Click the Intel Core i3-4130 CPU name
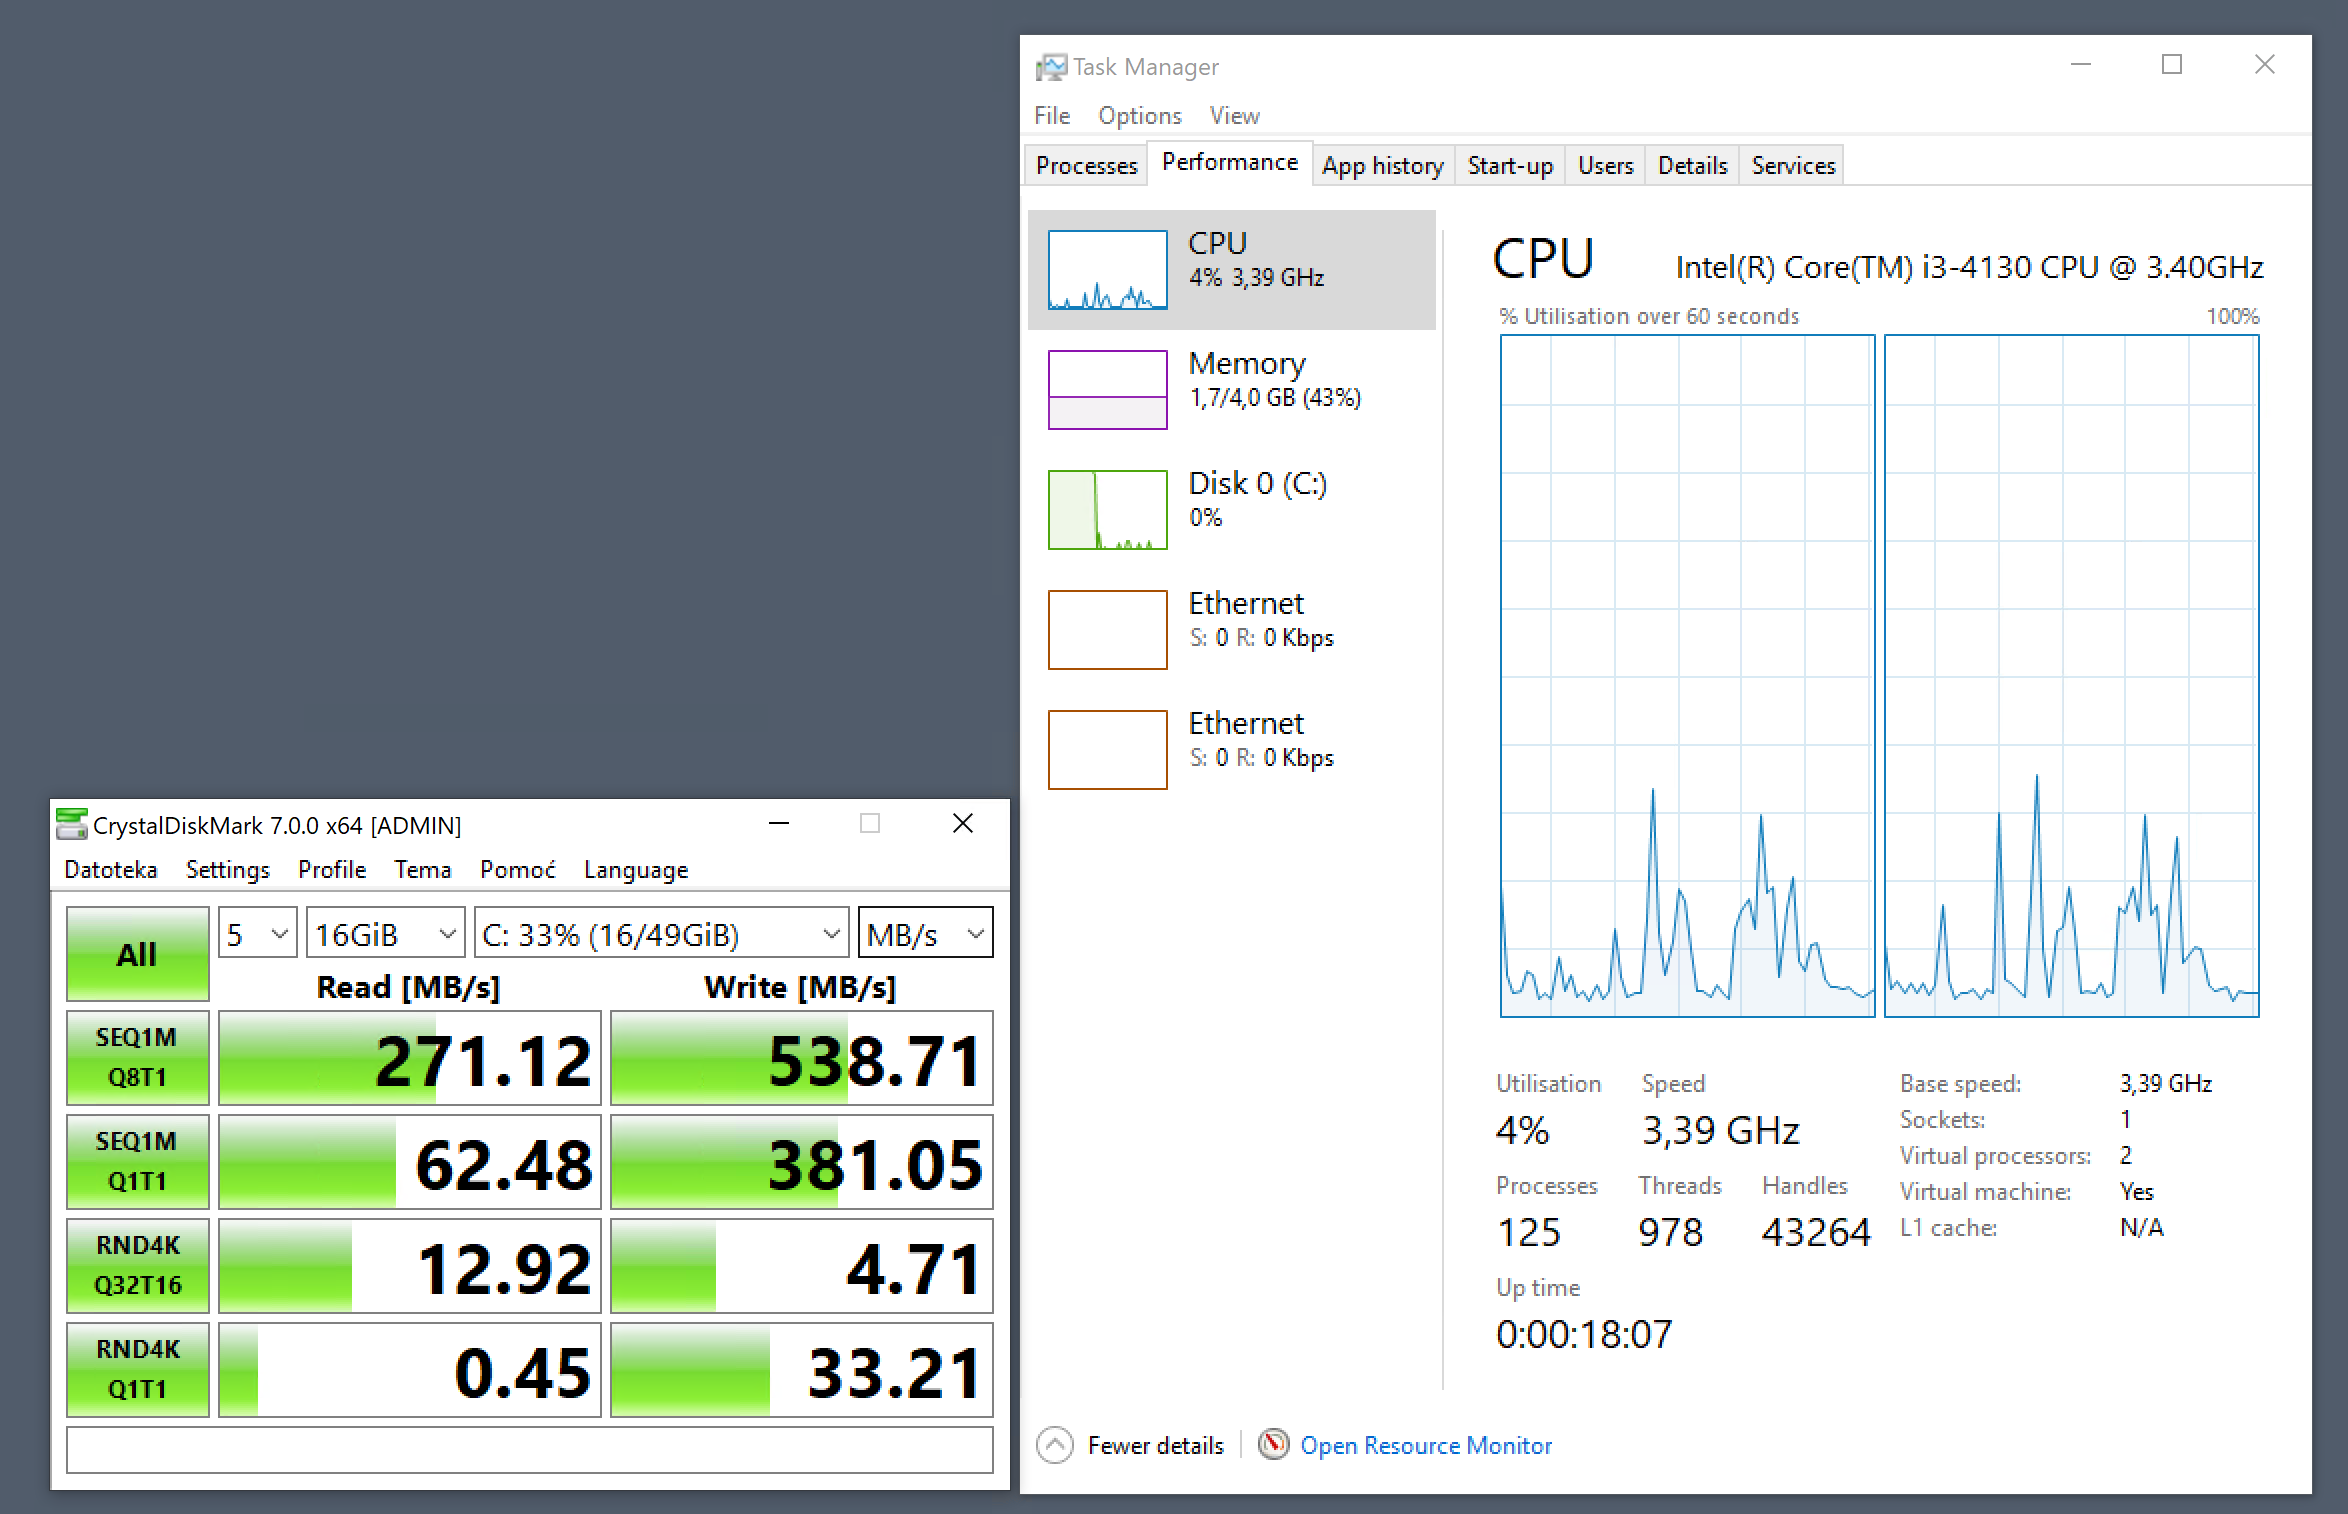 1970,267
